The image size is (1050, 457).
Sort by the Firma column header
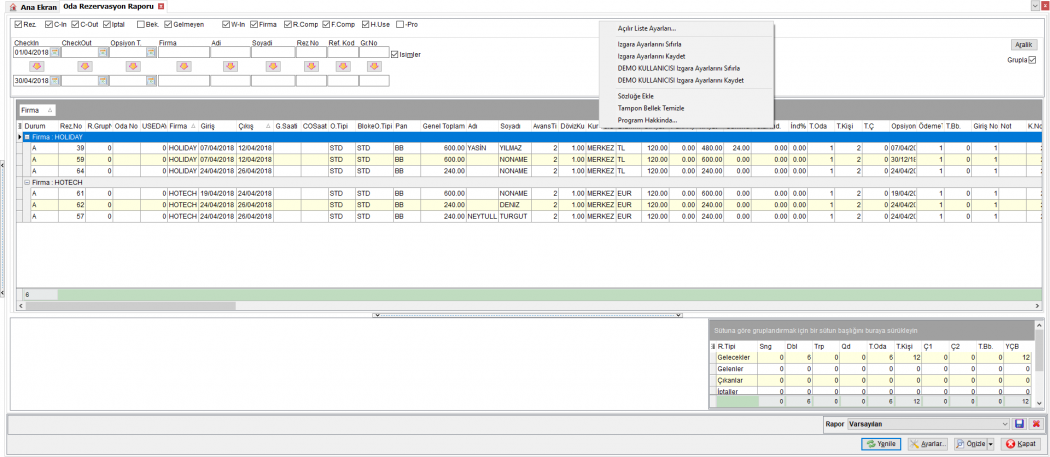[183, 126]
